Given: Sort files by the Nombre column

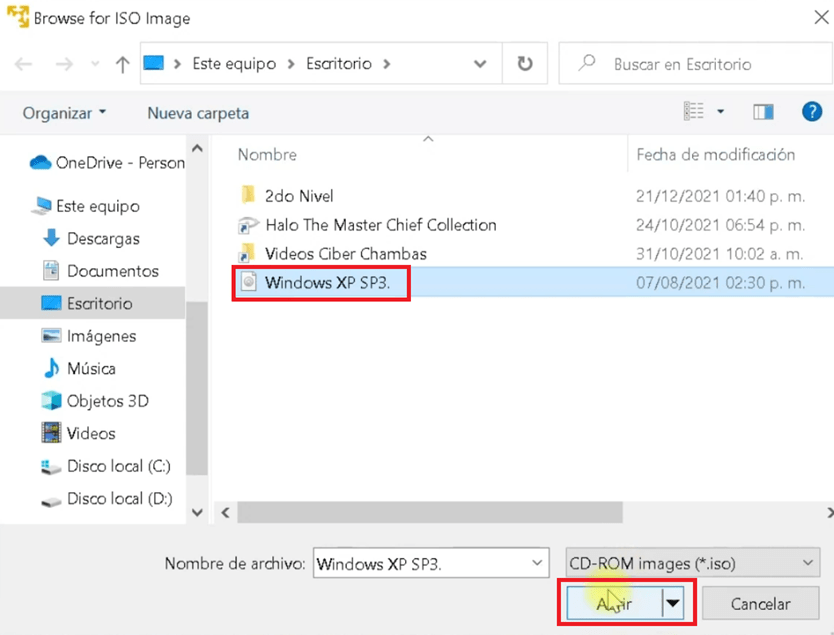Looking at the screenshot, I should 267,155.
